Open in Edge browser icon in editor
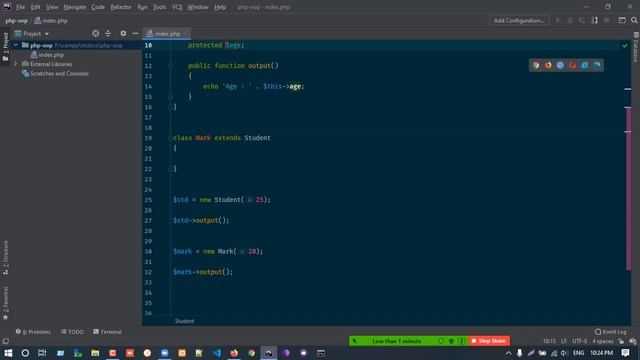The height and width of the screenshot is (360, 640). [x=597, y=65]
